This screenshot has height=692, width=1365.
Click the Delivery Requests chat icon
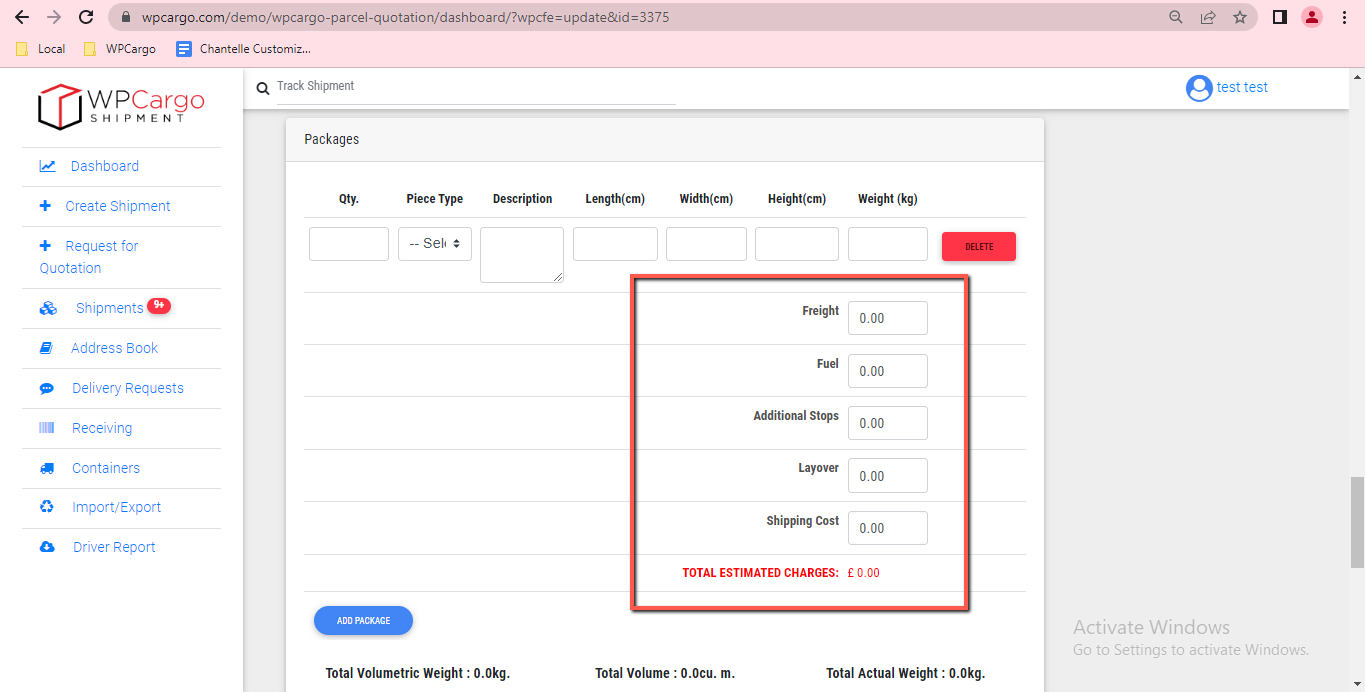[46, 388]
